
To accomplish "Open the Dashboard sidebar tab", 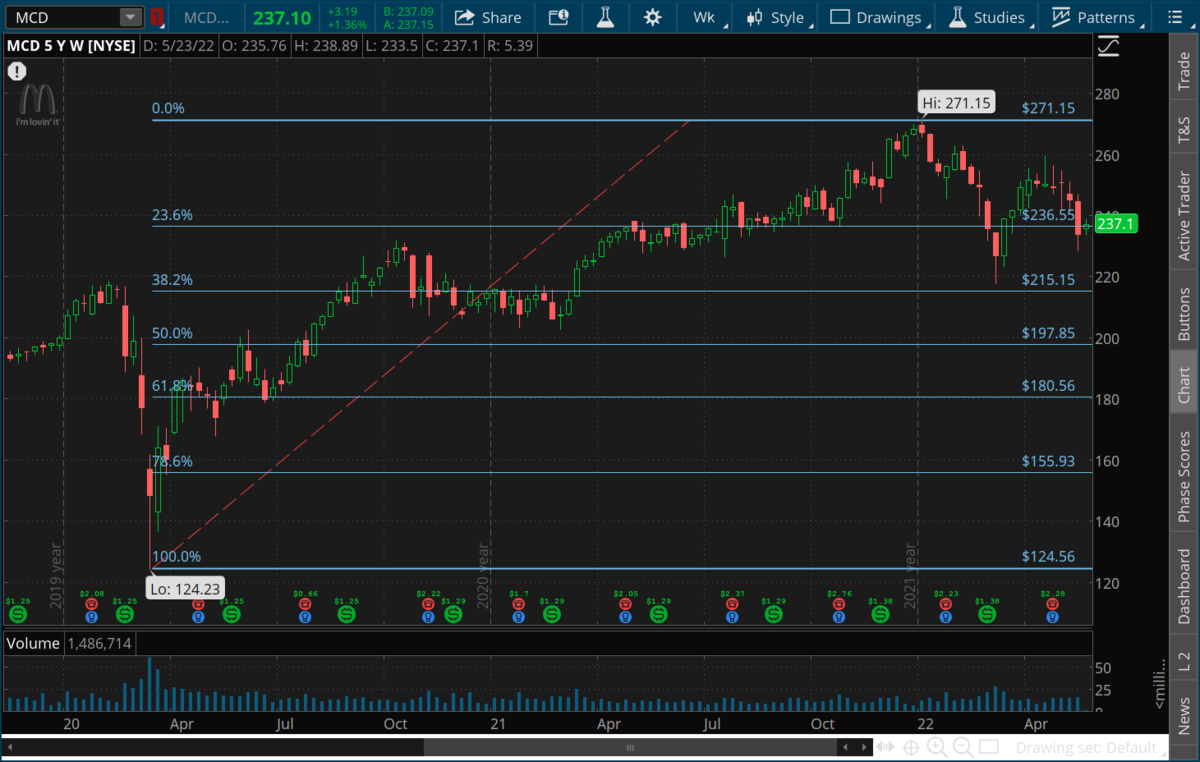I will pos(1184,586).
